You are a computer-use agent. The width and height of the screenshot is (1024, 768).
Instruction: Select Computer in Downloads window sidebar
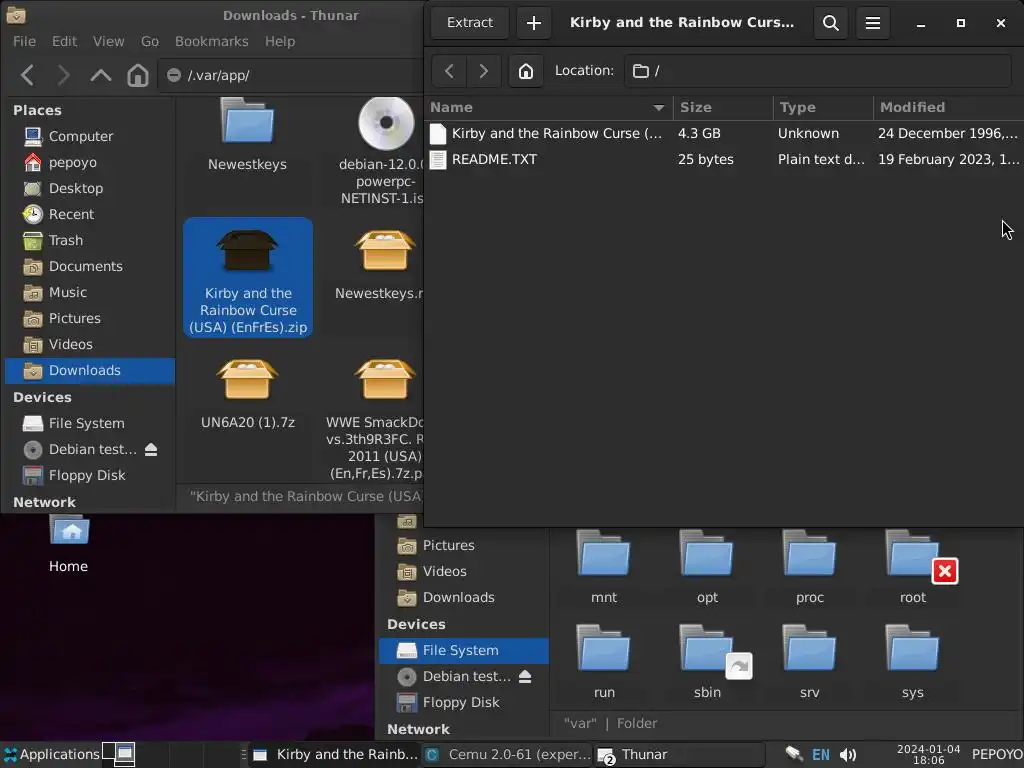coord(90,136)
